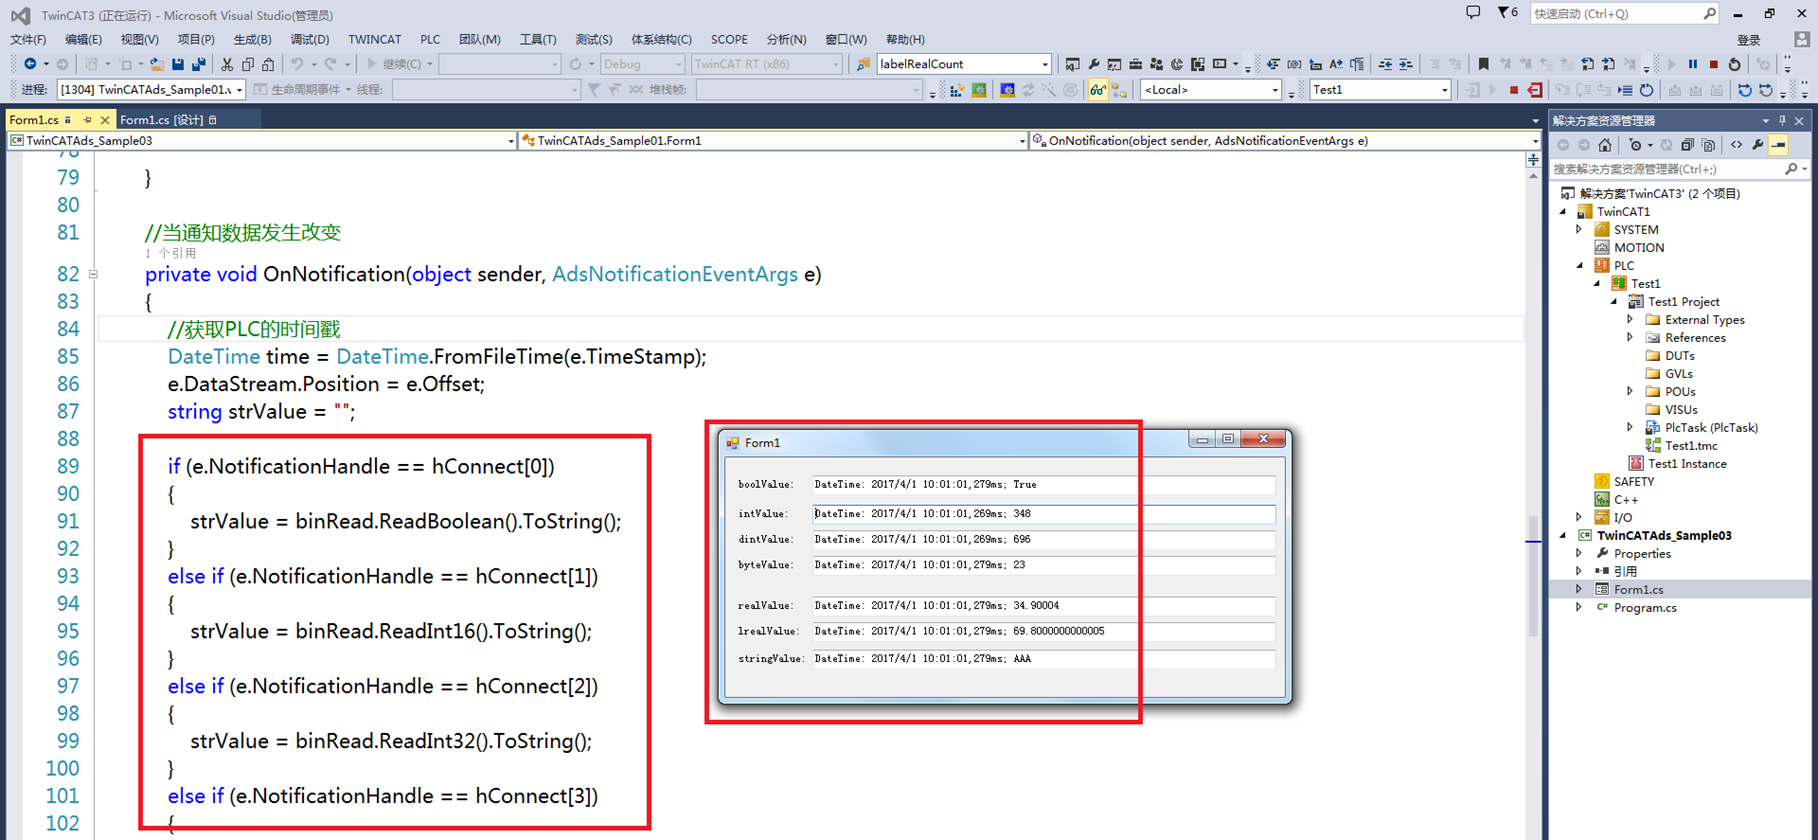Click the toolbox icon in main toolbar

click(1135, 64)
